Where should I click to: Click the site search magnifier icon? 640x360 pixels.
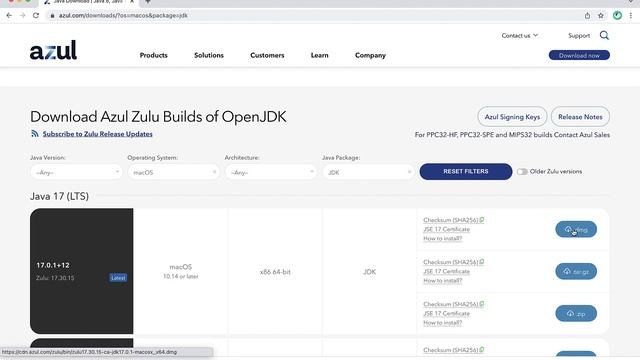click(604, 36)
